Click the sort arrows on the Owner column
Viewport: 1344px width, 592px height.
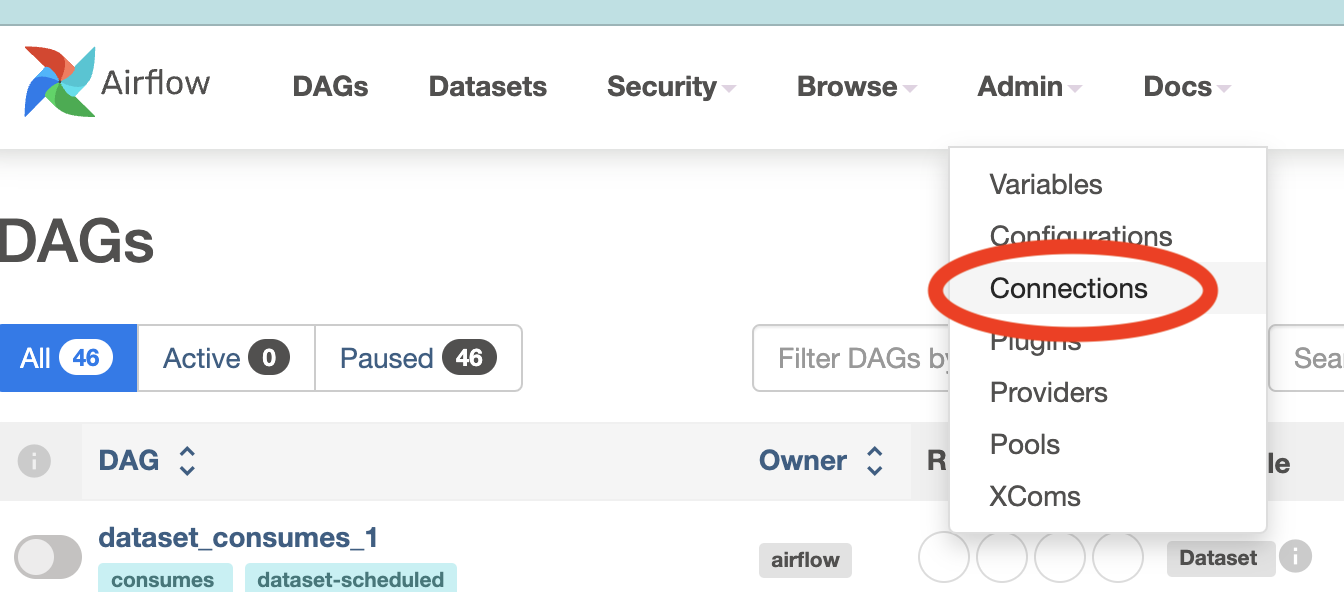pos(874,461)
